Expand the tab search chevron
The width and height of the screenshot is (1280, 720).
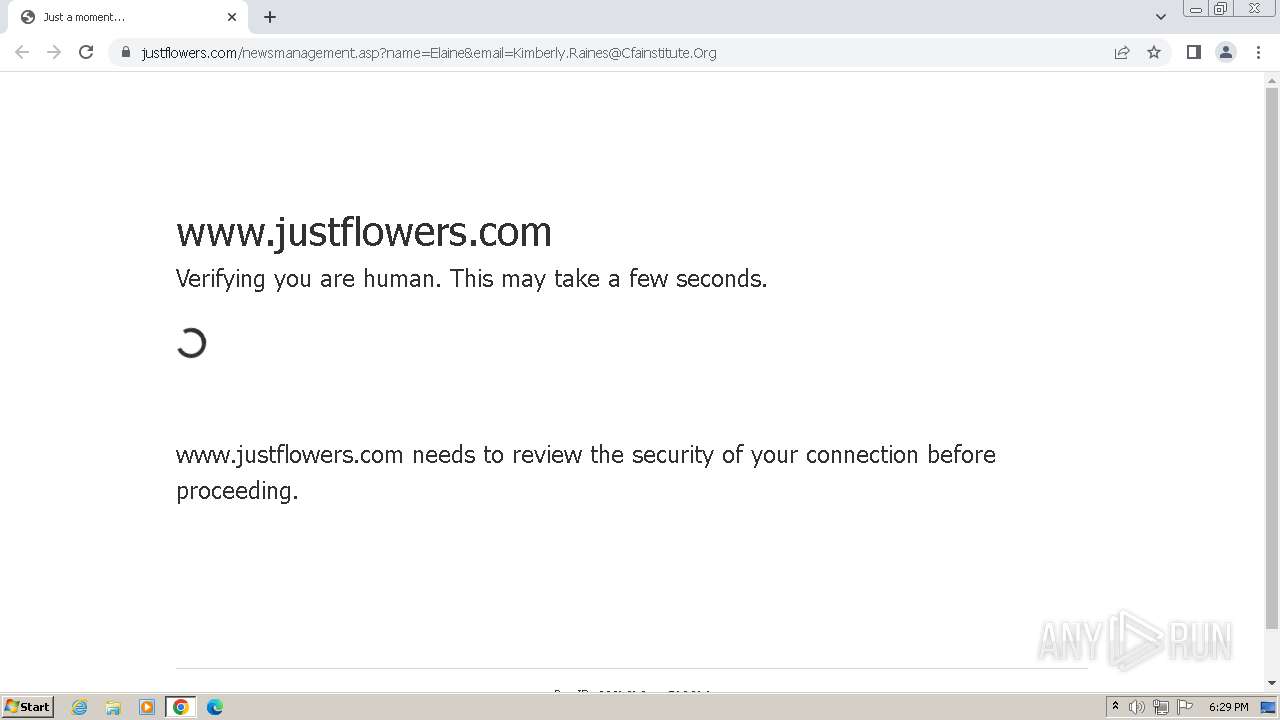[1161, 17]
